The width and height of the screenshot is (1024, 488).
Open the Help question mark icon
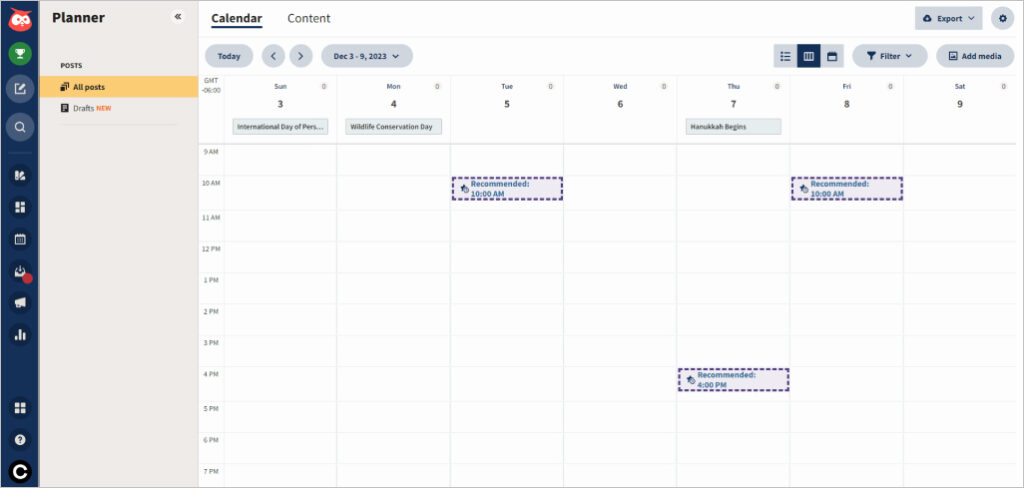tap(20, 440)
